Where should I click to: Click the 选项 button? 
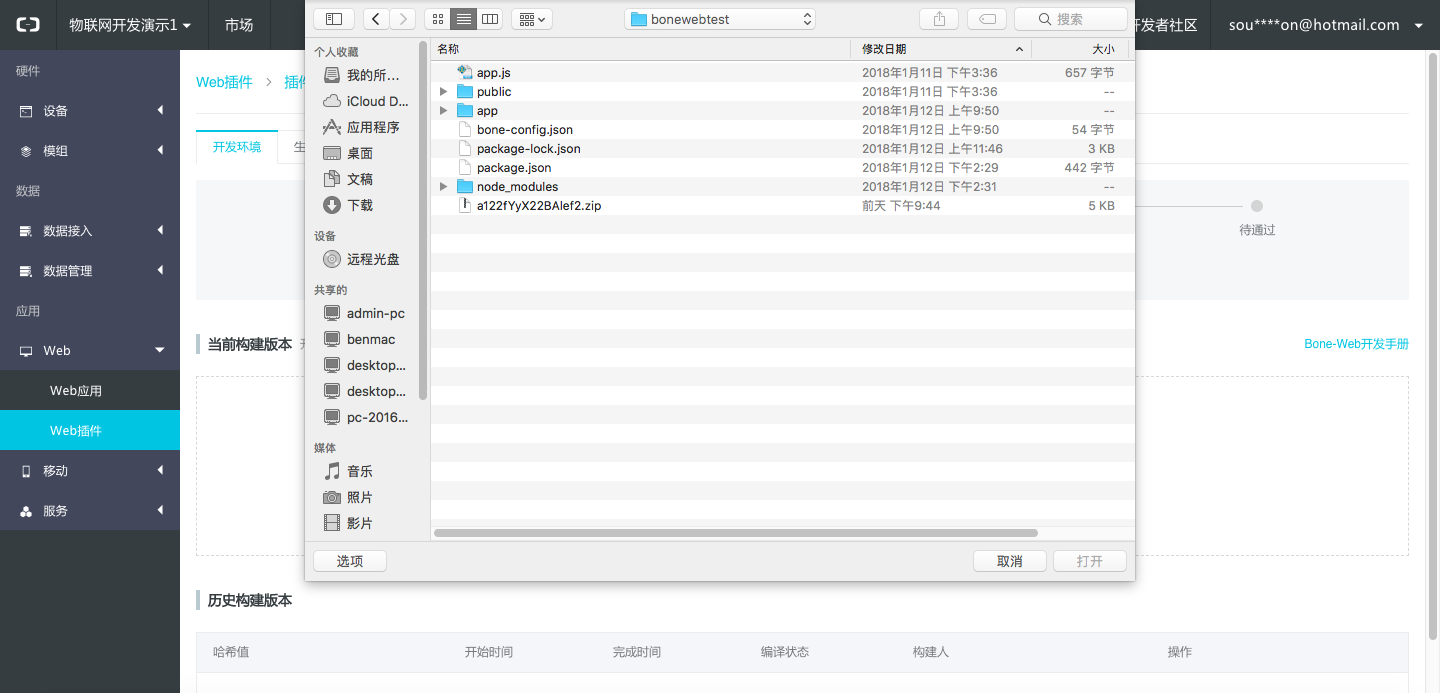(350, 561)
